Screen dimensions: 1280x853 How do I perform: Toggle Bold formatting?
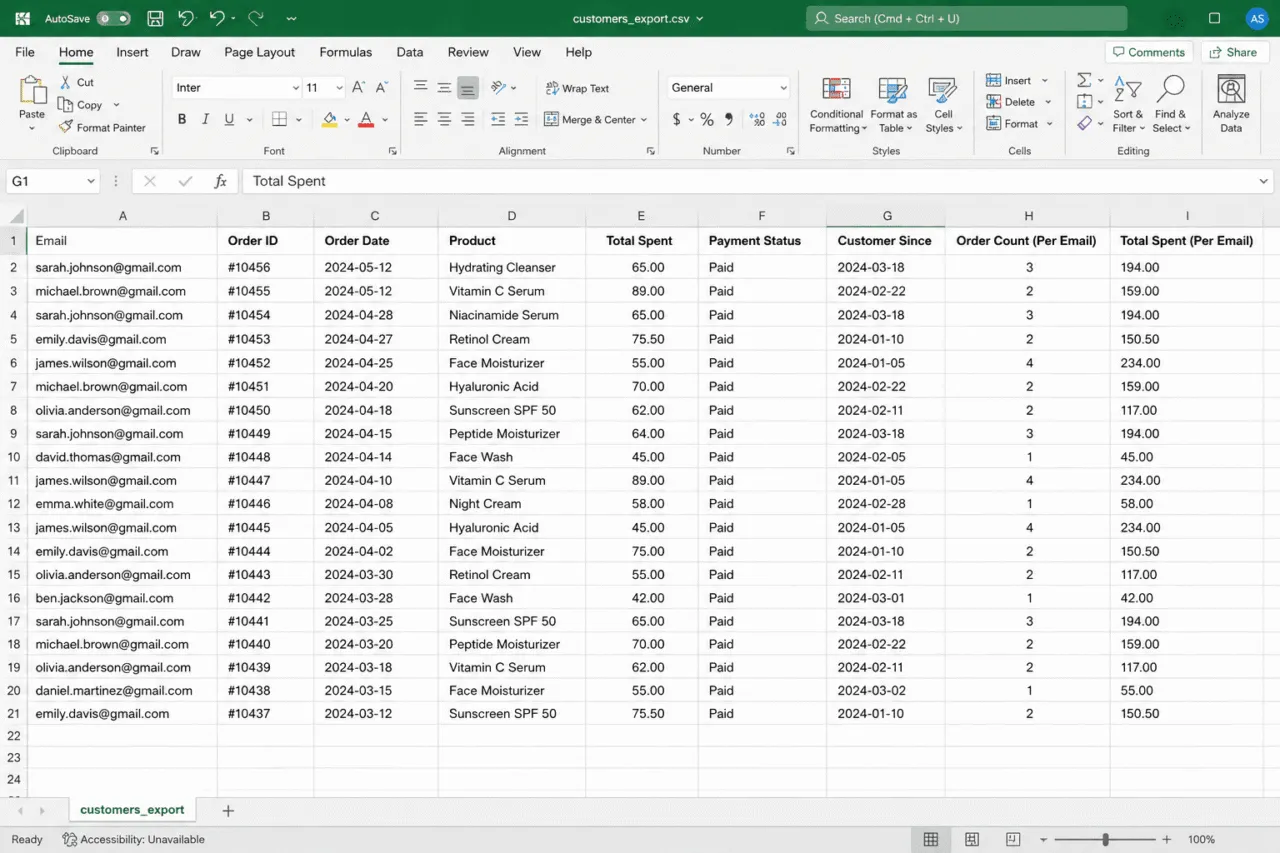point(182,119)
